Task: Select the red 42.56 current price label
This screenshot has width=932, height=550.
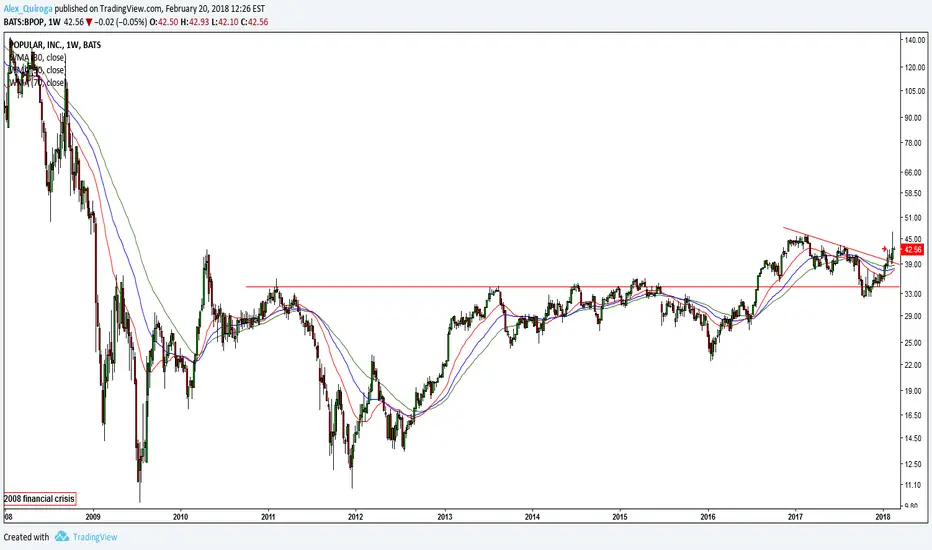Action: point(912,250)
